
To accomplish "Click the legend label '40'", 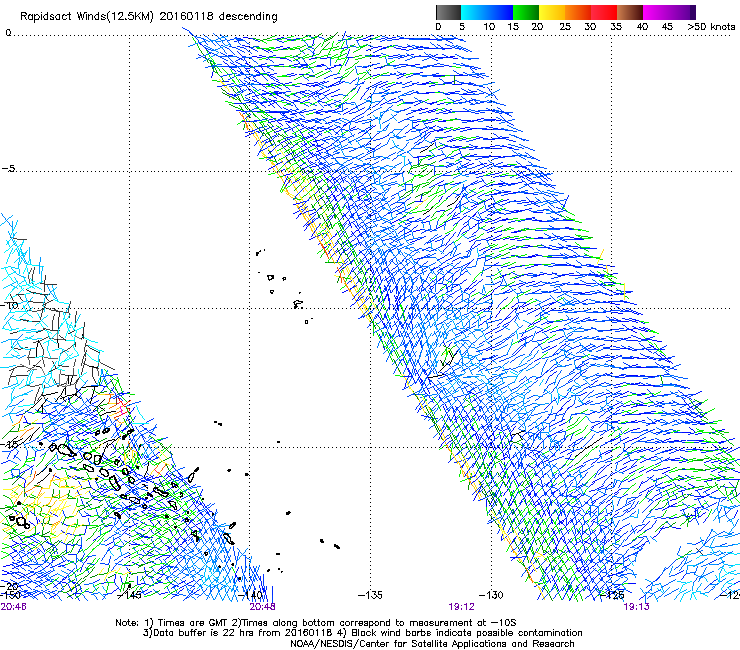I will 642,27.
